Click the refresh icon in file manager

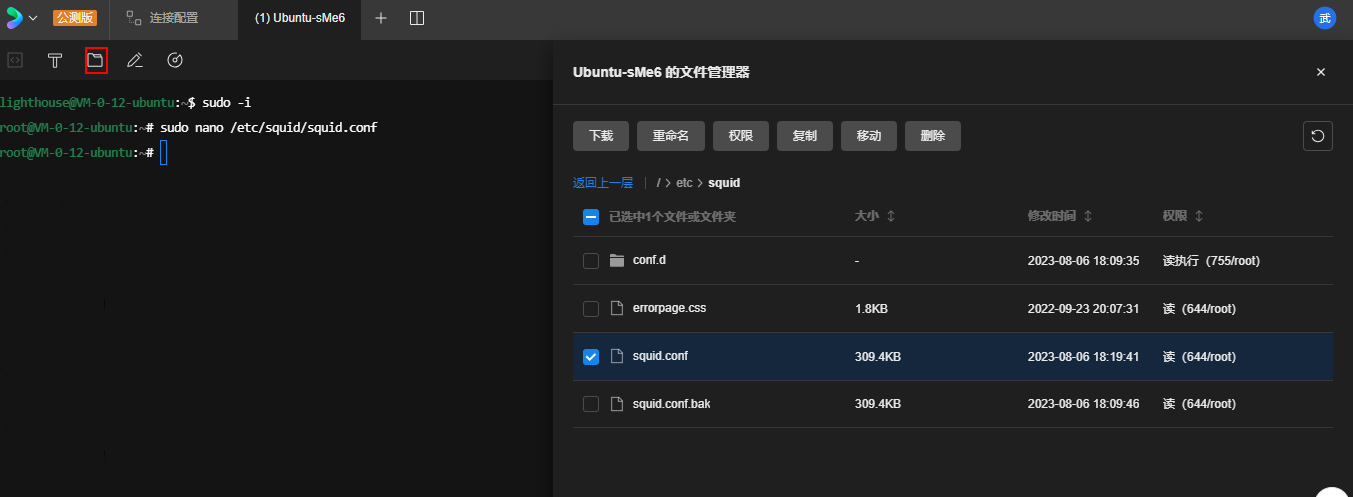pyautogui.click(x=1317, y=136)
